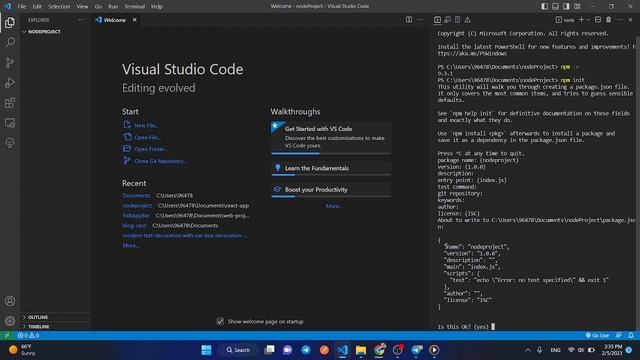
Task: Open the Manage gear icon
Action: (x=10, y=321)
